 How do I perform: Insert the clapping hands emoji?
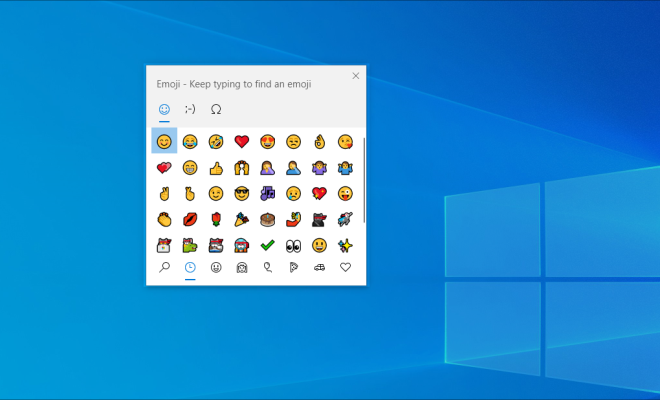coord(164,219)
